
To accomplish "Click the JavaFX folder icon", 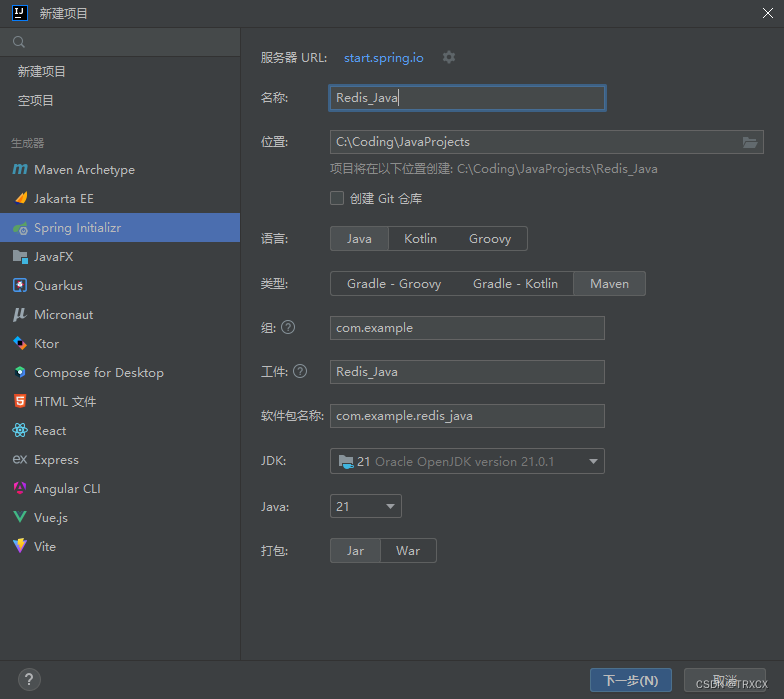I will (20, 256).
